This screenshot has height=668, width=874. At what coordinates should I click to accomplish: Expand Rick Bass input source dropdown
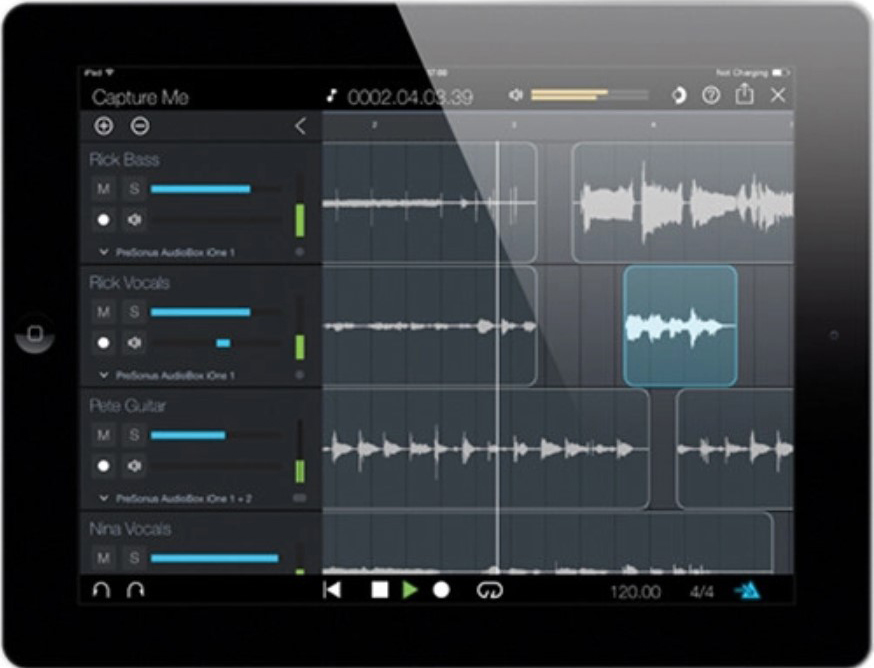pyautogui.click(x=104, y=253)
